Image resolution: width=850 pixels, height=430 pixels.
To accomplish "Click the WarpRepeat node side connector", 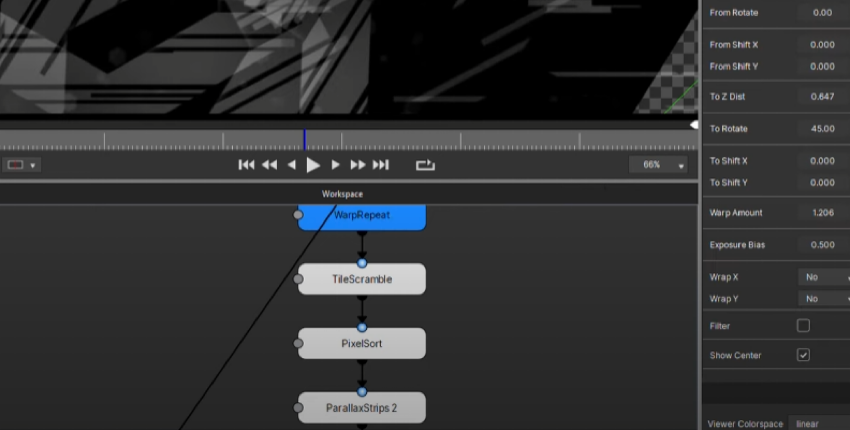I will click(298, 215).
